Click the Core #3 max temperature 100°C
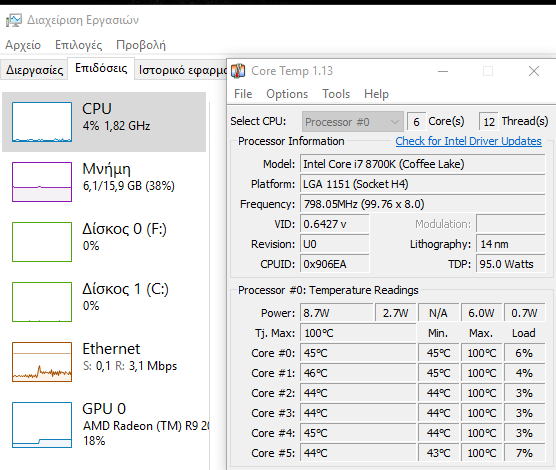Image resolution: width=556 pixels, height=470 pixels. [x=481, y=413]
